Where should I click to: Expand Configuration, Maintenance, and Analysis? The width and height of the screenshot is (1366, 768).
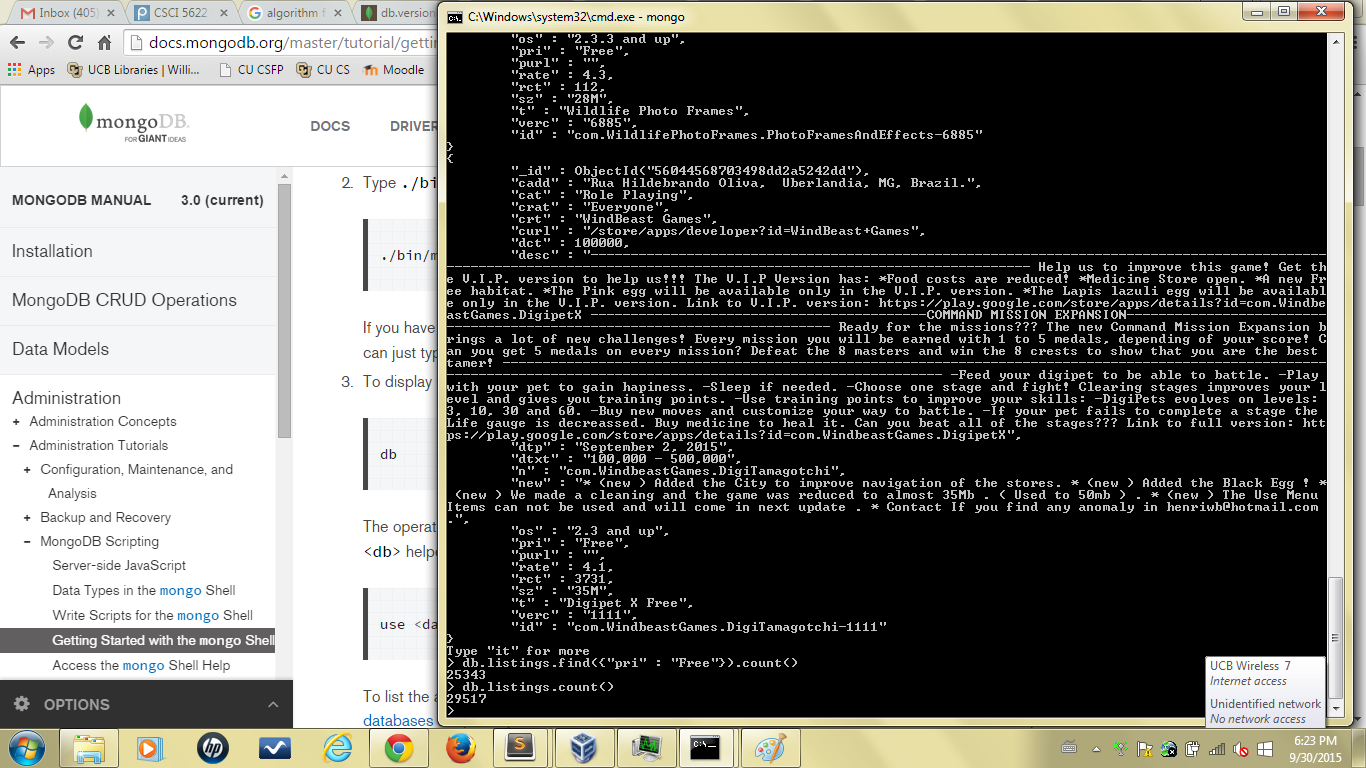point(28,470)
